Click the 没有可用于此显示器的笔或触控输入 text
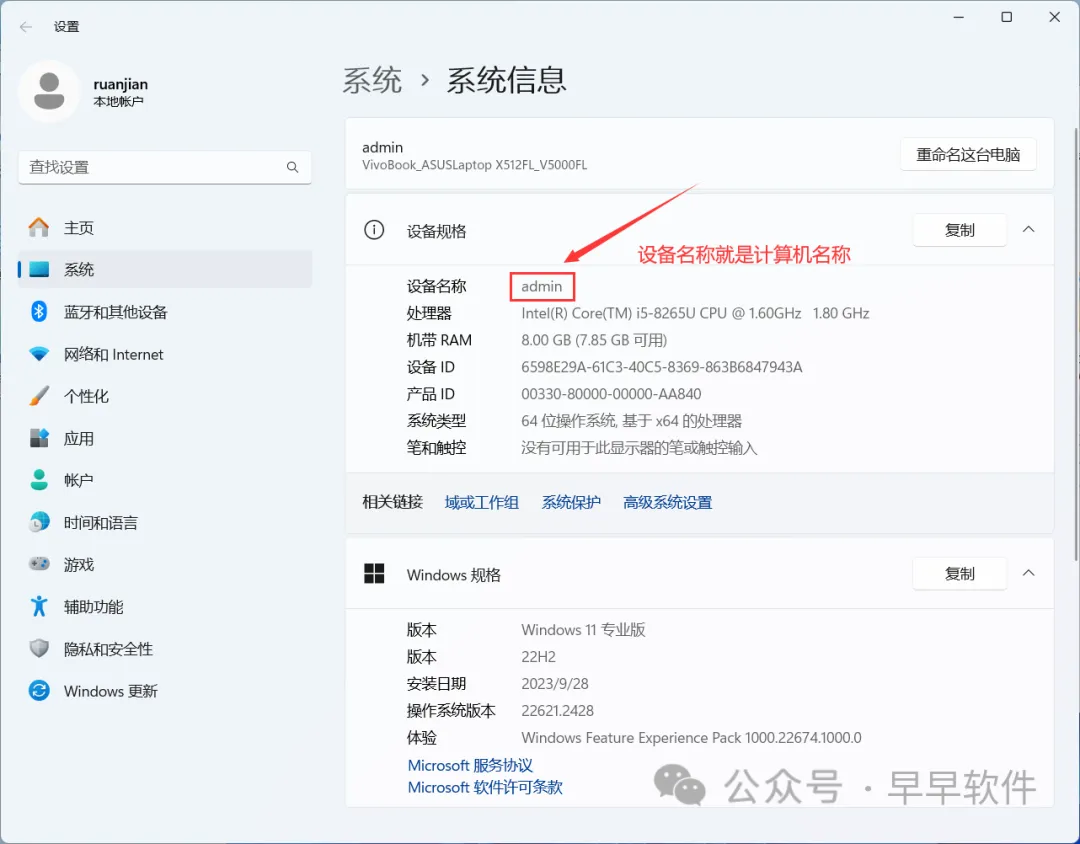Screen dimensions: 1080x844 pos(638,448)
